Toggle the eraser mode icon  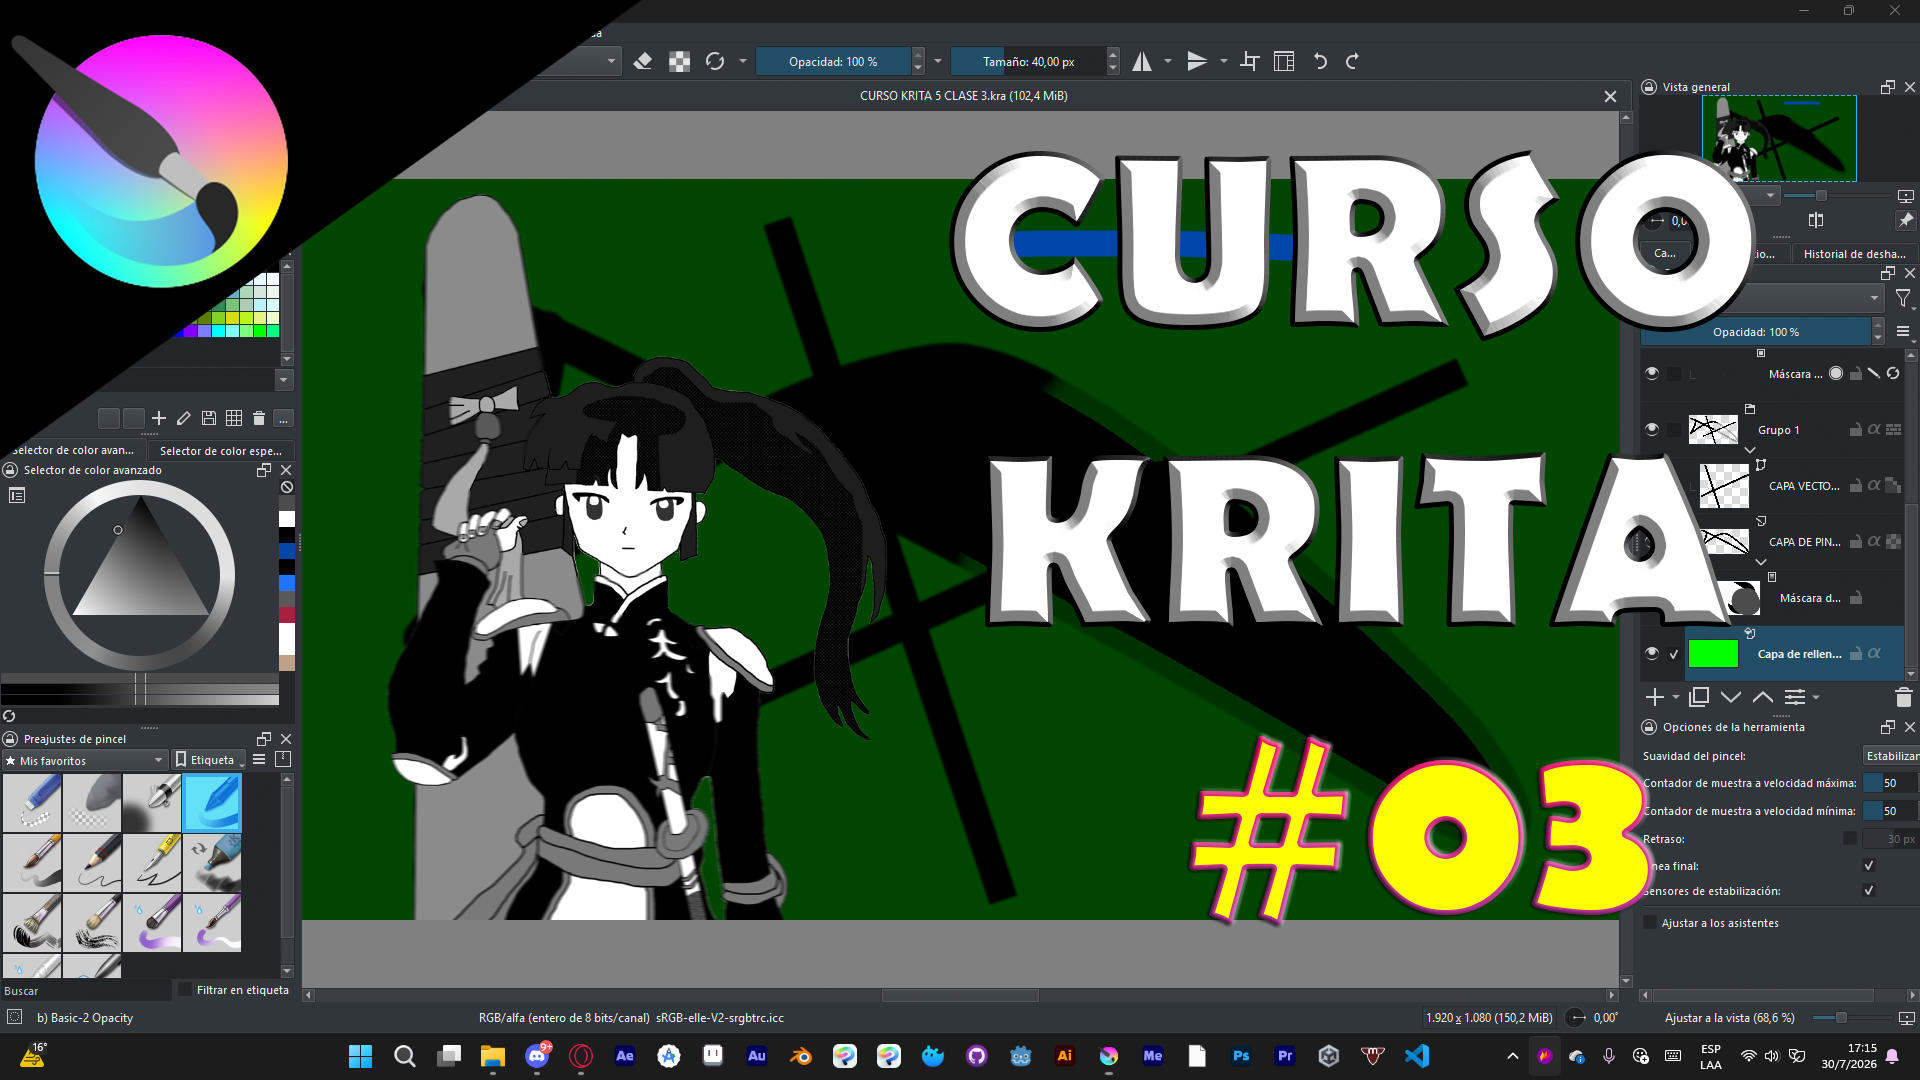(643, 62)
